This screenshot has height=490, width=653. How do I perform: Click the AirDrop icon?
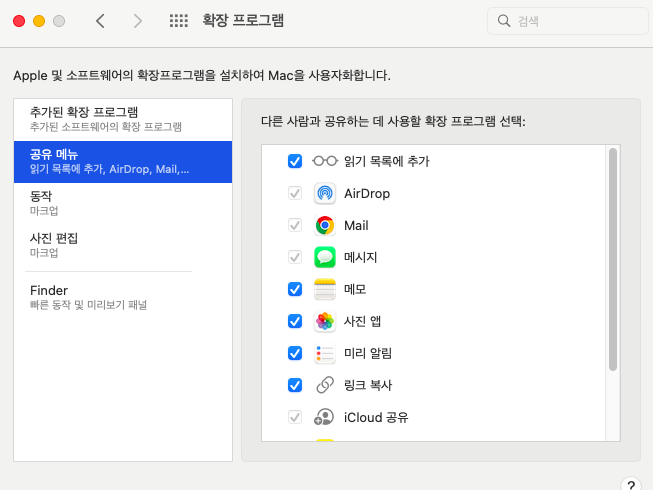[x=325, y=193]
